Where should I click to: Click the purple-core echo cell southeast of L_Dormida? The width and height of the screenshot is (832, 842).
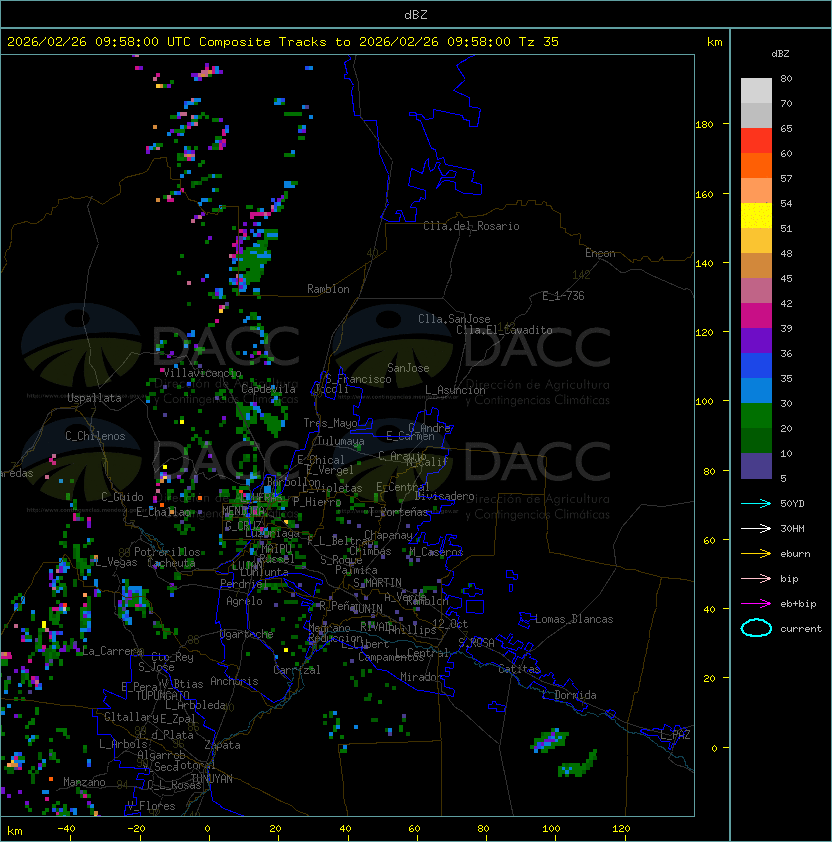point(550,741)
